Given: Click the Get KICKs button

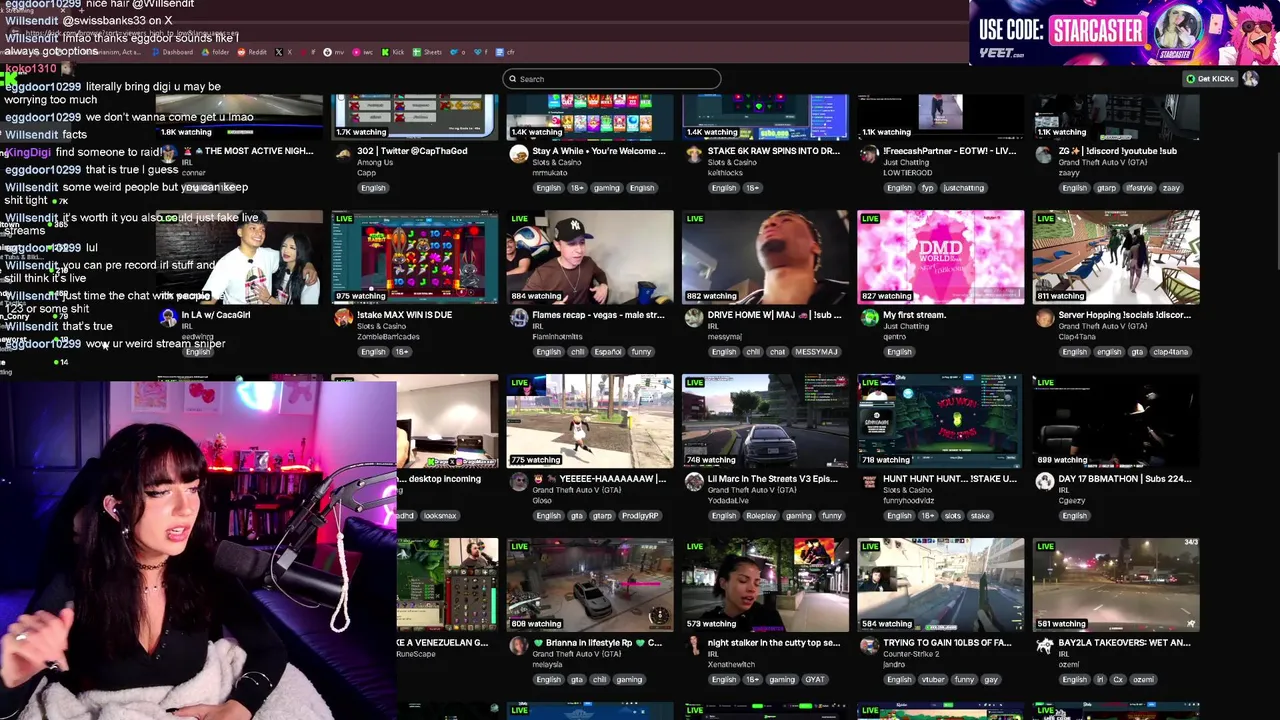Looking at the screenshot, I should click(1209, 79).
